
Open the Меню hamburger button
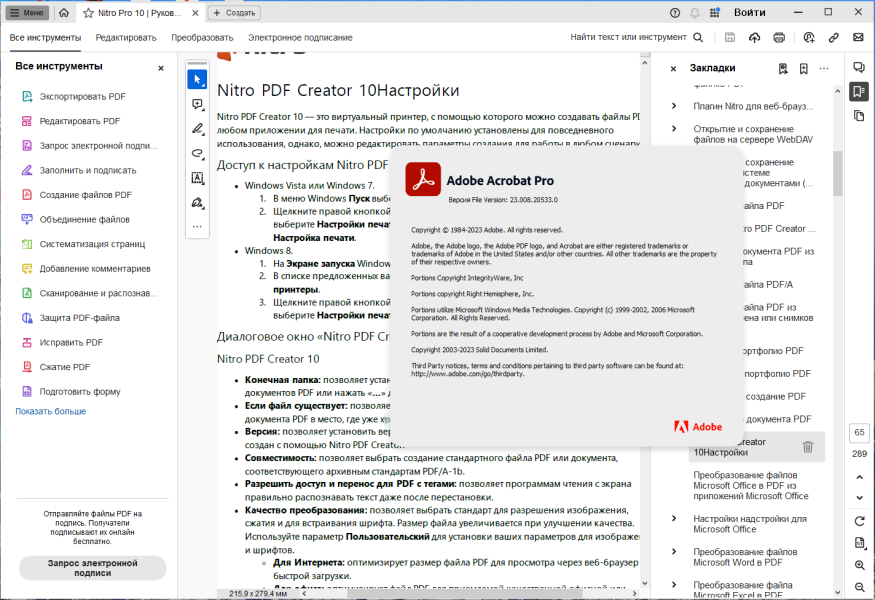coord(27,13)
